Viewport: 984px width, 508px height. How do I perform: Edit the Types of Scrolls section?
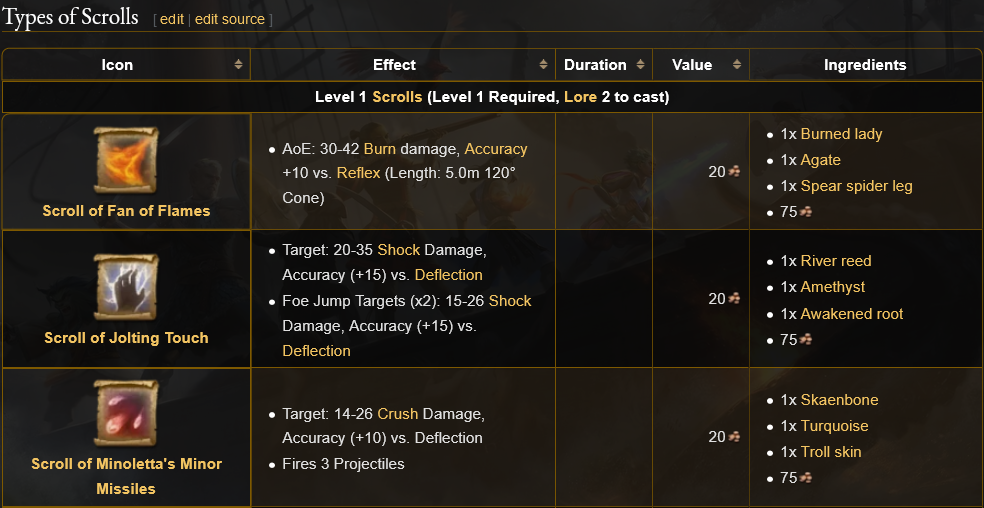coord(172,19)
